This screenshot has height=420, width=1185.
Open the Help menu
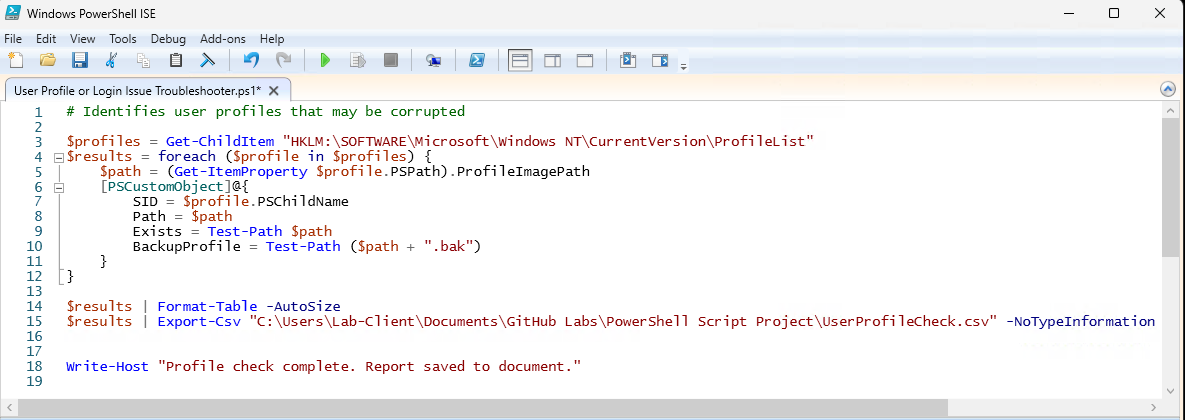point(272,39)
